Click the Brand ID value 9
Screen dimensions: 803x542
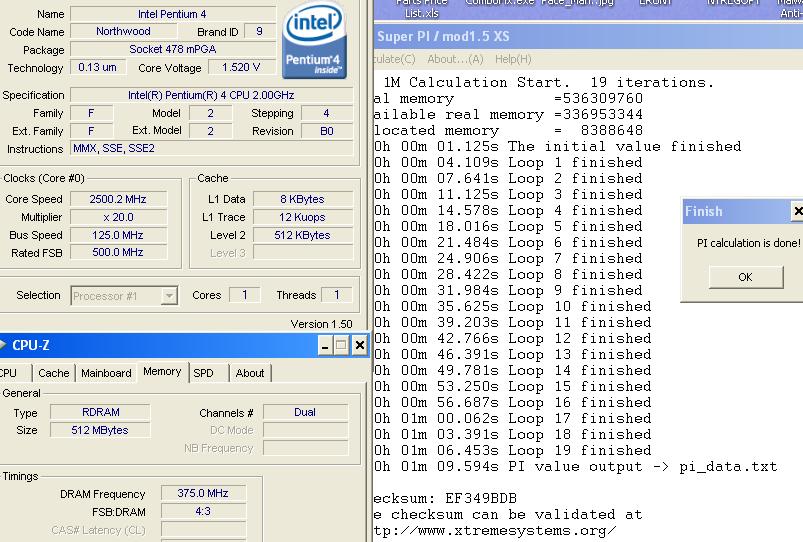[259, 31]
